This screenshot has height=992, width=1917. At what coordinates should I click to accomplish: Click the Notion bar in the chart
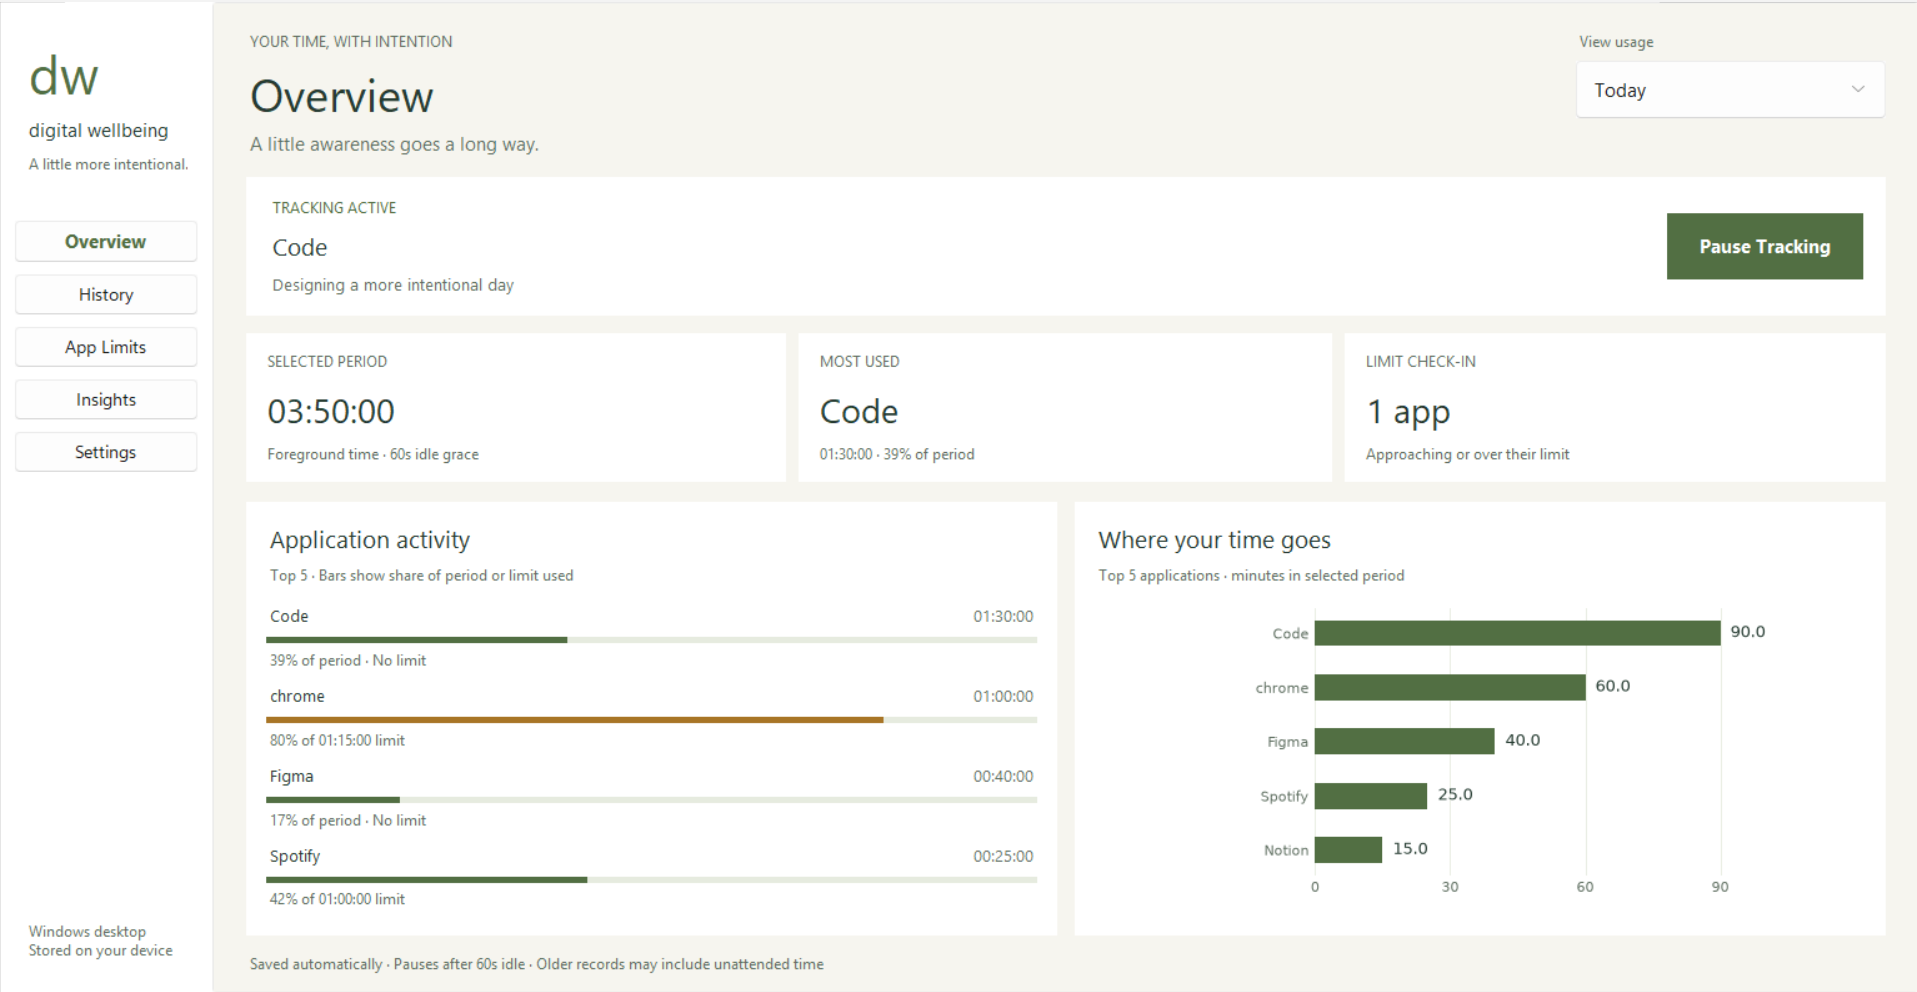pos(1348,849)
